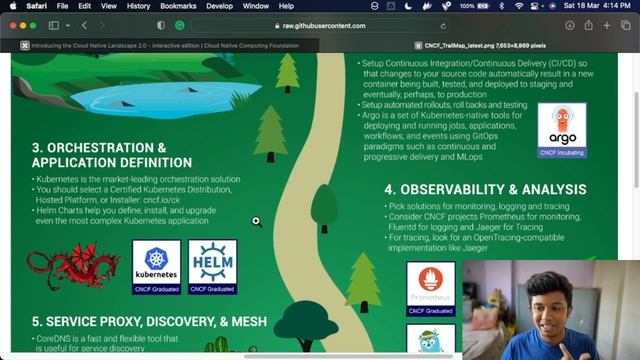Screen dimensions: 640x360
Task: Expand the tab group dropdown beside sidebar button
Action: coord(68,25)
